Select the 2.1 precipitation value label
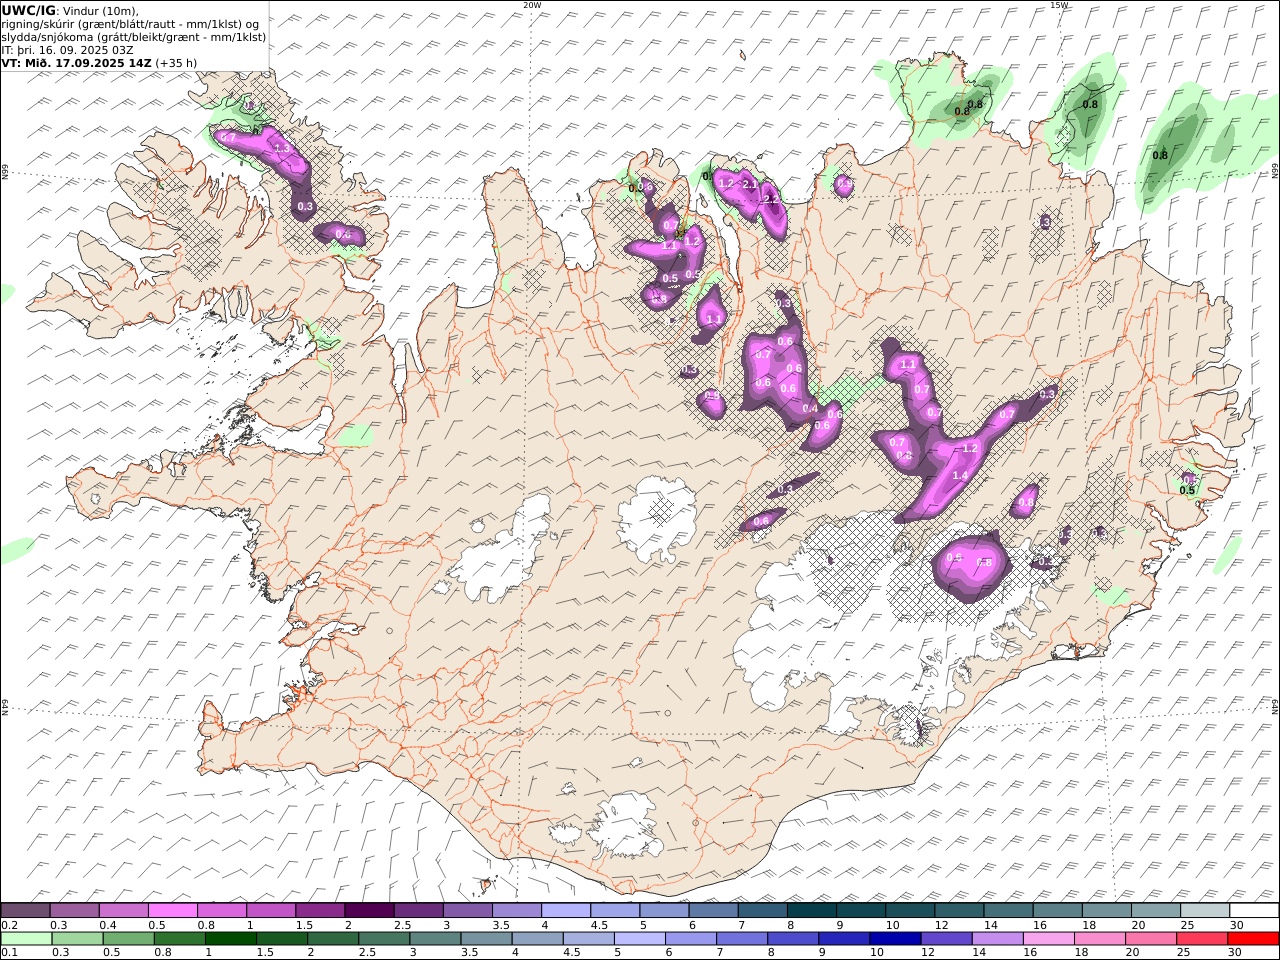Image resolution: width=1280 pixels, height=960 pixels. [750, 185]
